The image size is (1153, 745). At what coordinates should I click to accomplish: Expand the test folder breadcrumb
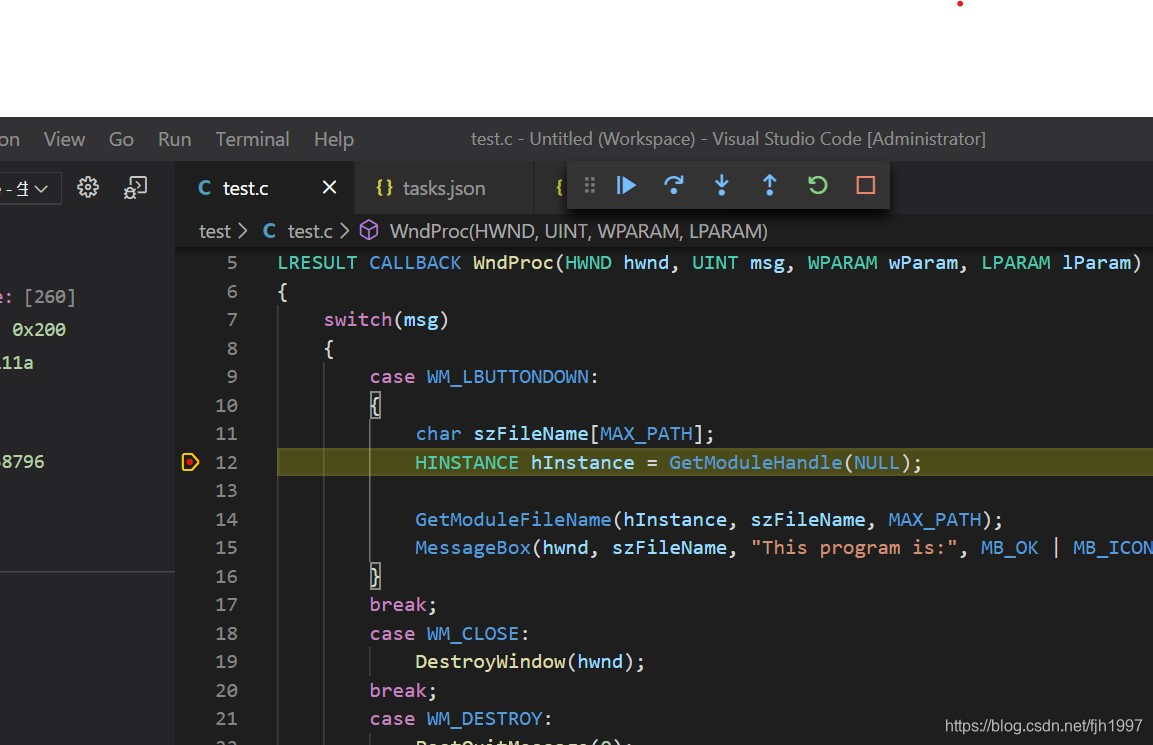(214, 231)
